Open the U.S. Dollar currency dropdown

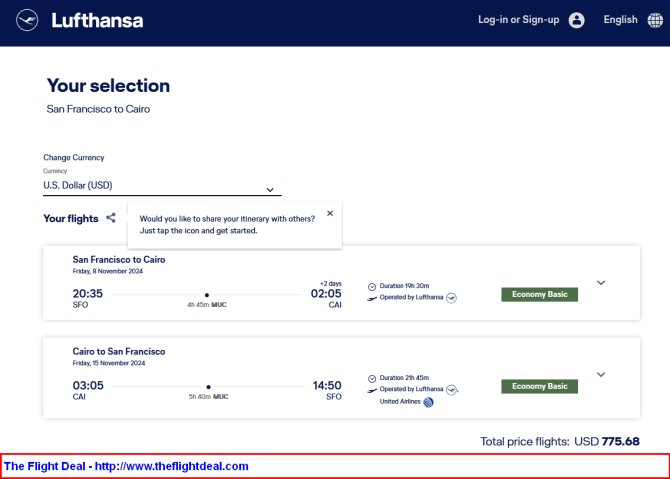(162, 185)
